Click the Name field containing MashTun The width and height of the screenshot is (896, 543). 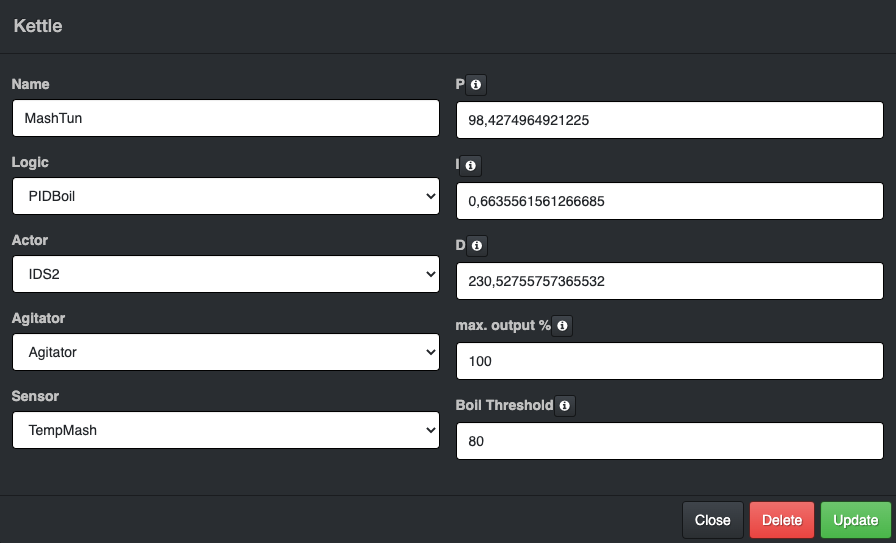pyautogui.click(x=226, y=118)
